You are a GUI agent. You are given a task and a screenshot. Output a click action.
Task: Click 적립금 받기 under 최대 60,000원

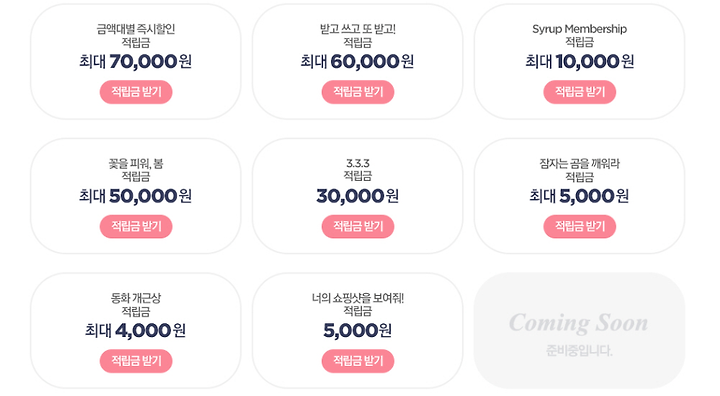click(358, 92)
